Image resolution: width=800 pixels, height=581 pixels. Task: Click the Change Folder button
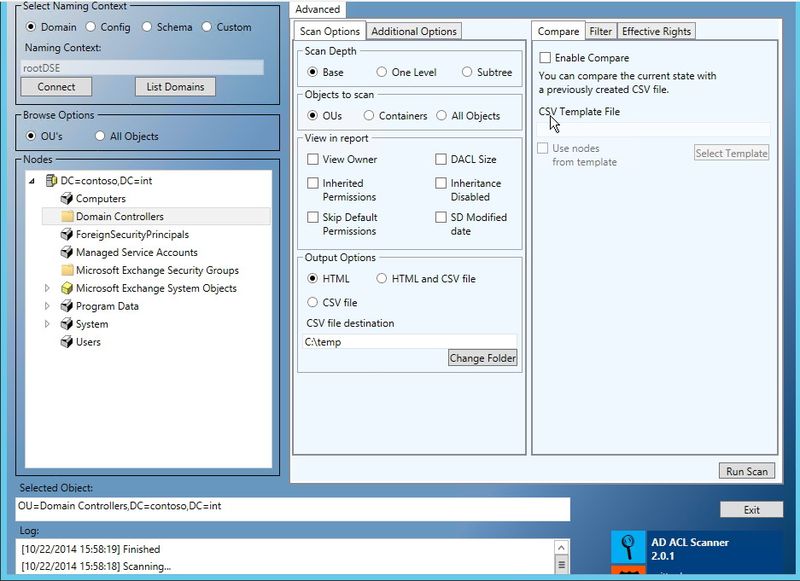pyautogui.click(x=482, y=358)
